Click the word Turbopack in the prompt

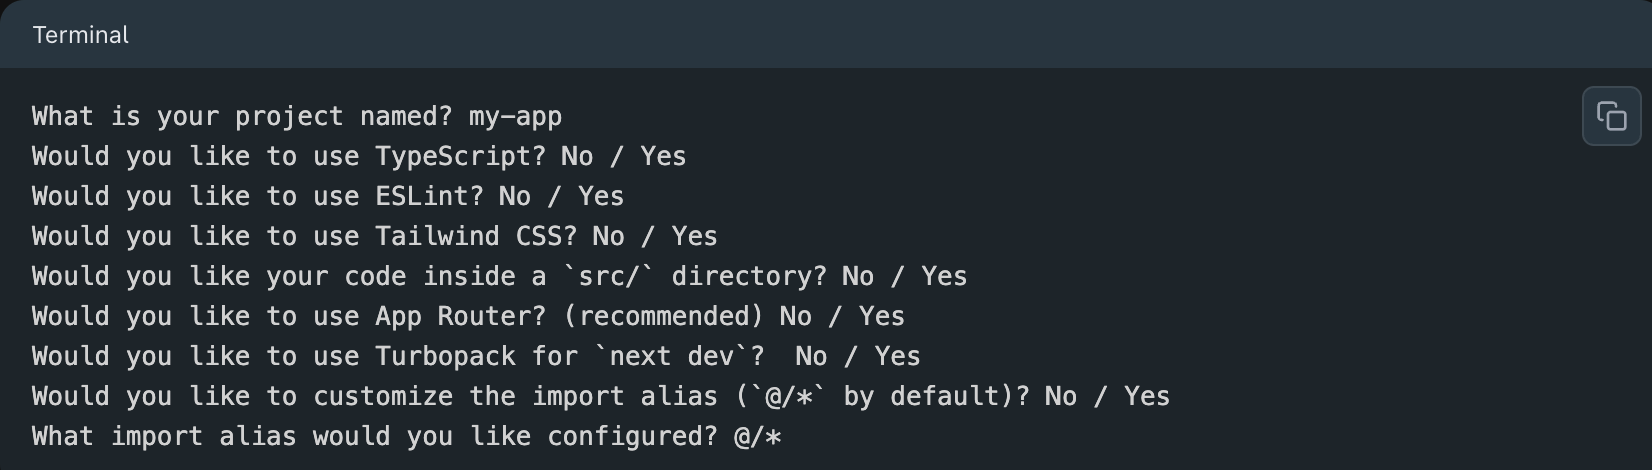click(446, 357)
